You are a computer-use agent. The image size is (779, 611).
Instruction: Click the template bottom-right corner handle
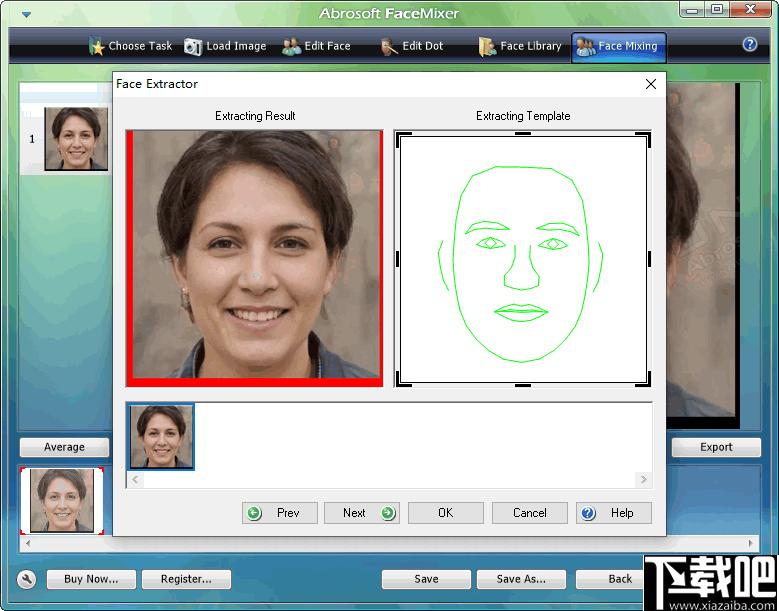click(645, 381)
